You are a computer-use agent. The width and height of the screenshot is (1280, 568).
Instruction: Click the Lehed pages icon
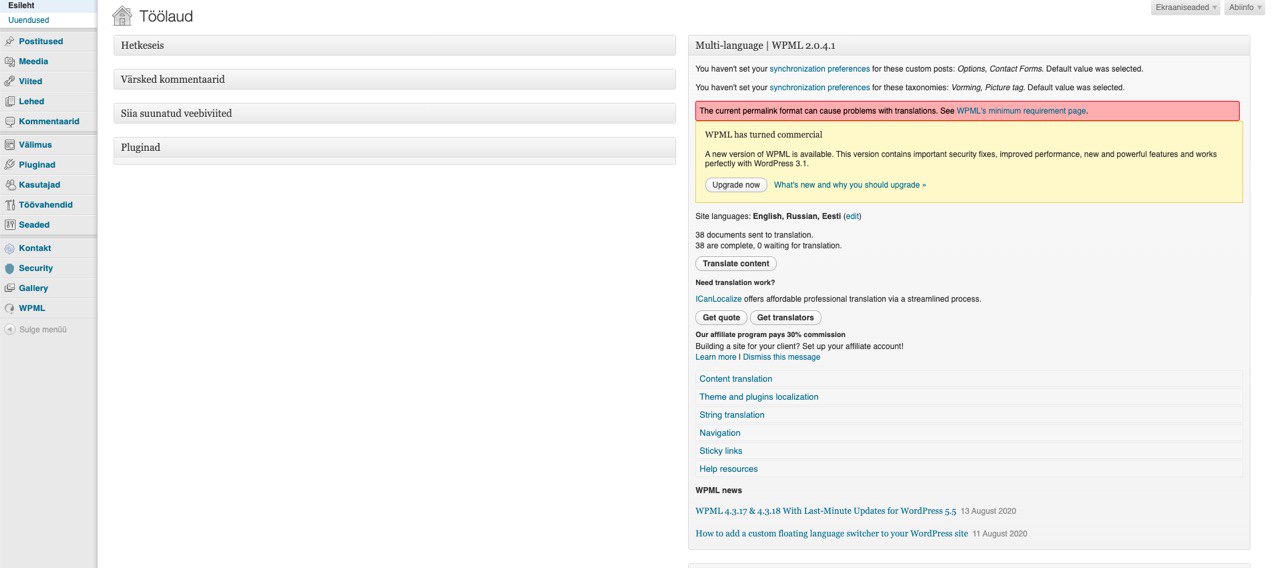point(9,101)
